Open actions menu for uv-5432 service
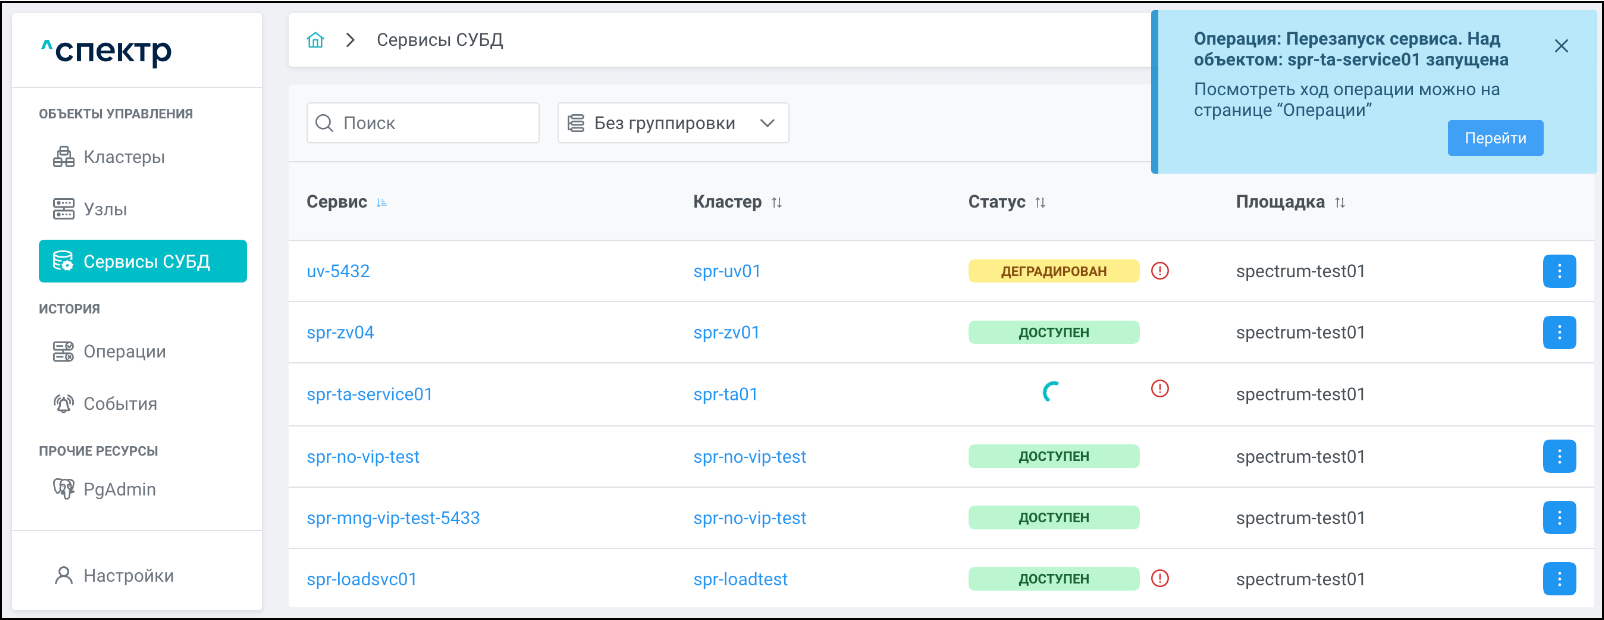The image size is (1604, 620). coord(1559,271)
